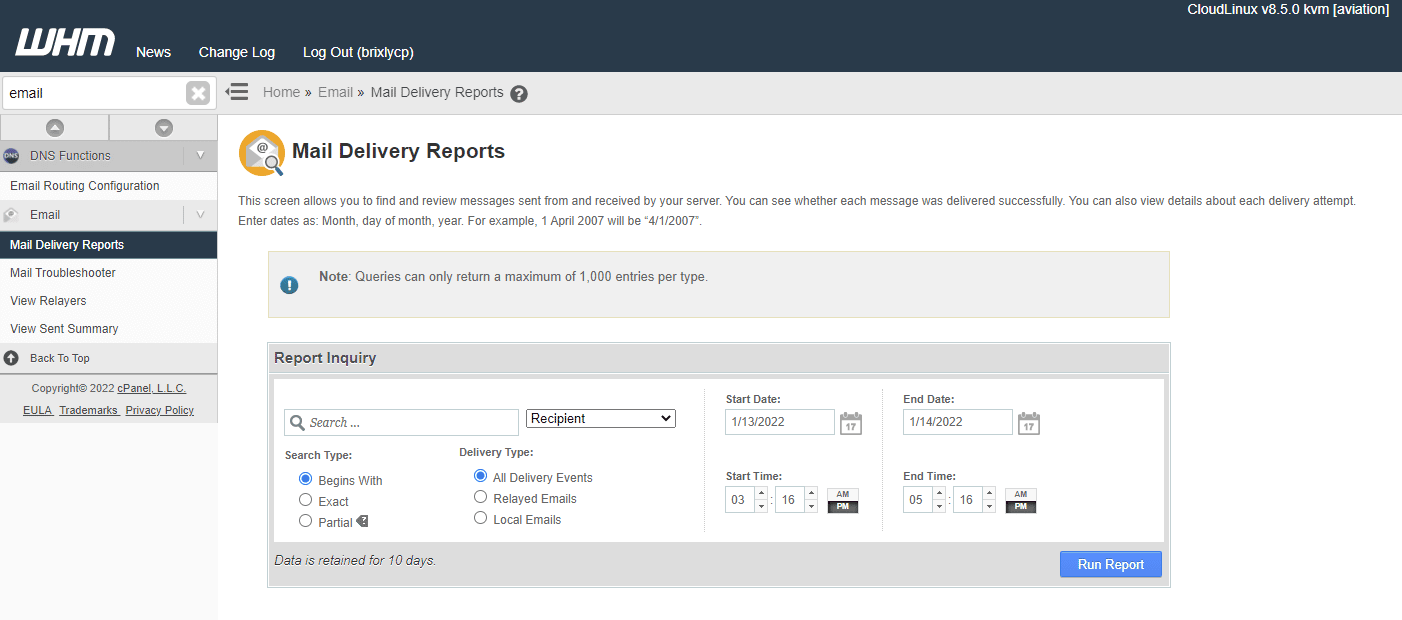
Task: Click the Back To Top arrow icon
Action: click(11, 358)
